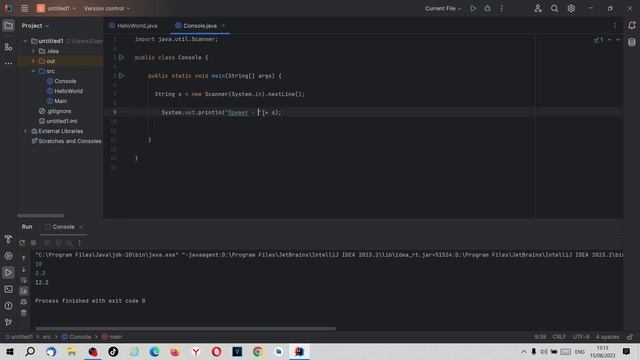Go down the stack trace in console
This screenshot has width=640, height=360.
(x=24, y=269)
